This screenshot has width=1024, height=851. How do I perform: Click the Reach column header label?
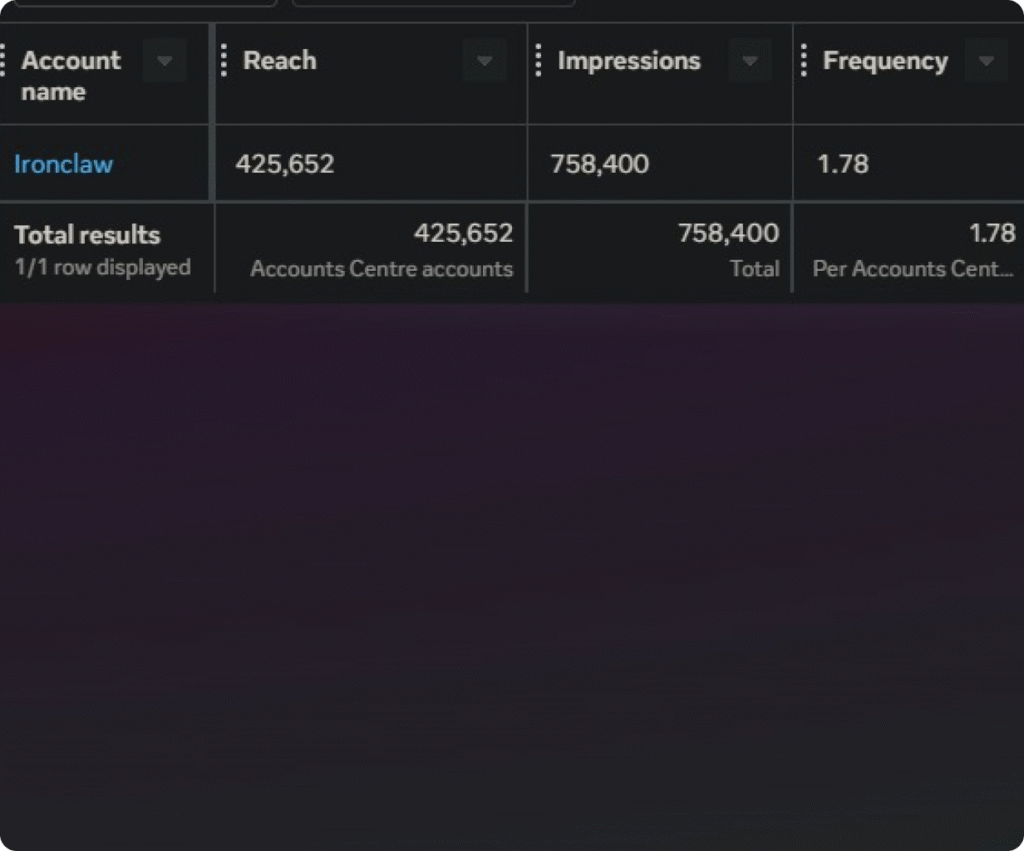pos(279,61)
